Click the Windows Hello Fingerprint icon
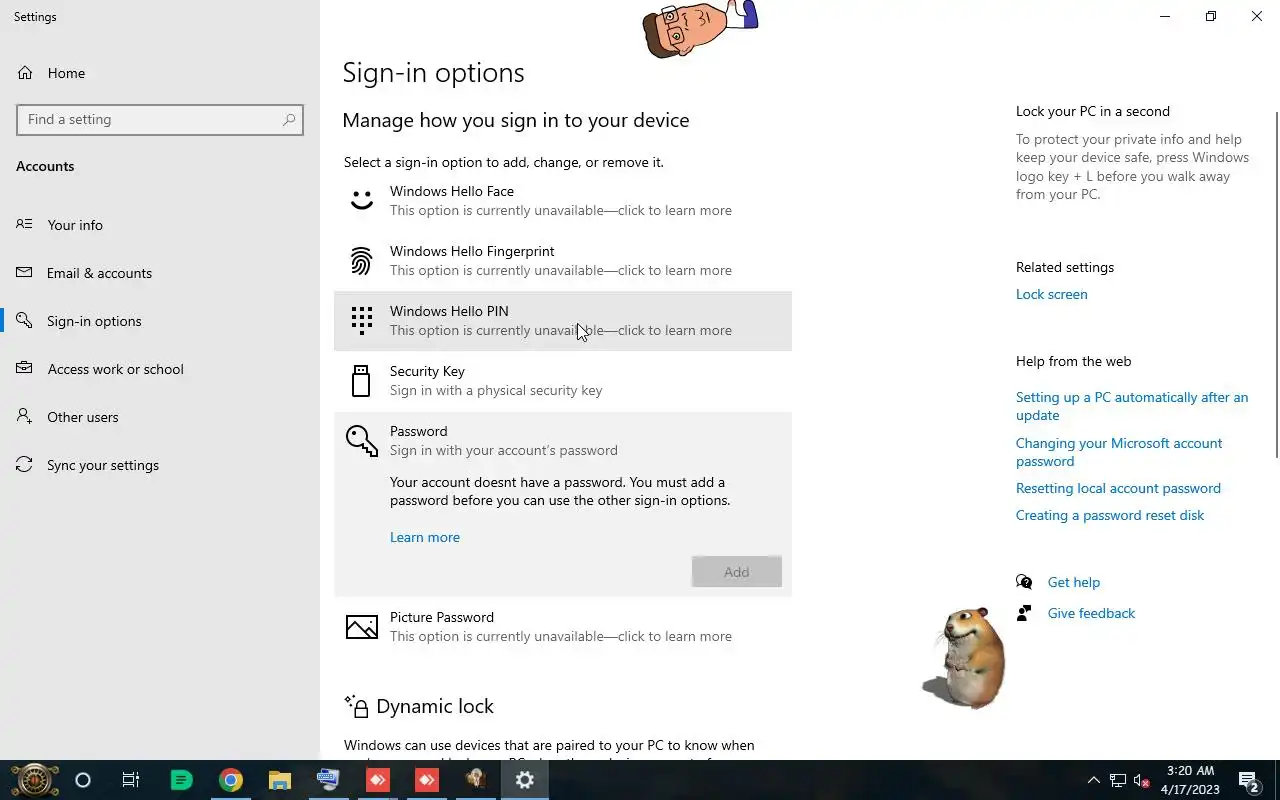 (x=361, y=261)
